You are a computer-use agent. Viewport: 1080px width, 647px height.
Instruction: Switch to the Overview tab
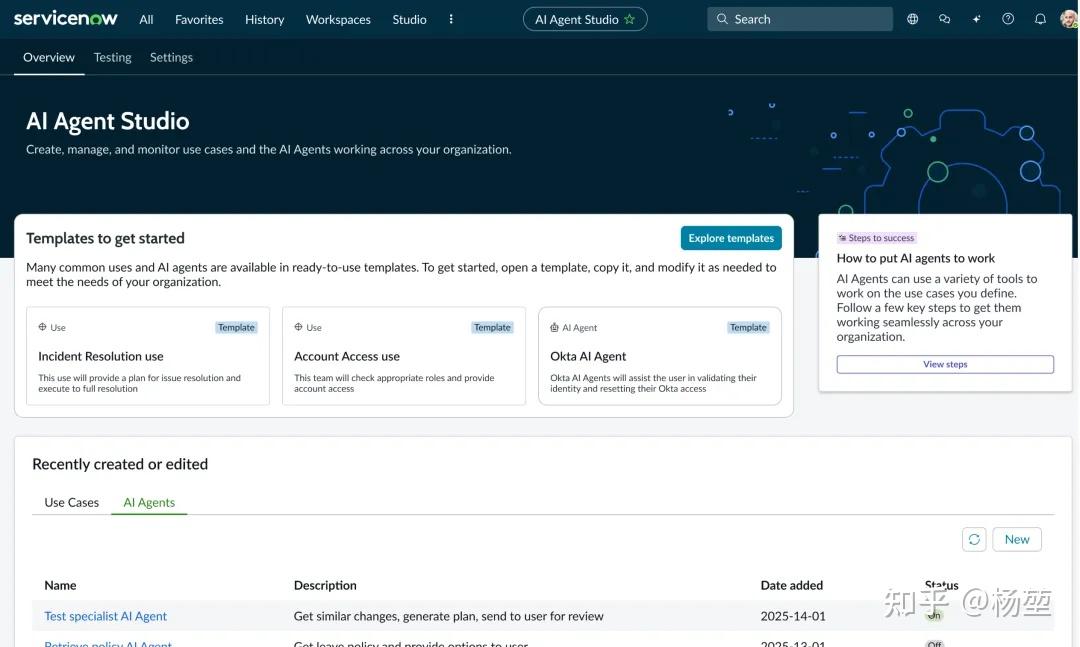click(49, 57)
